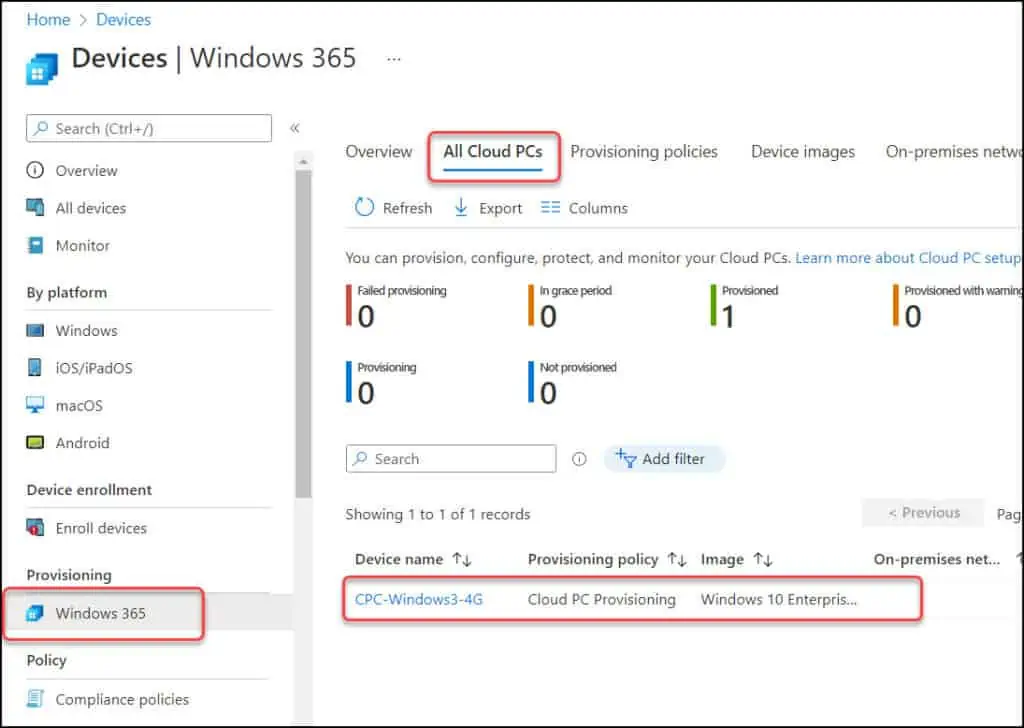The image size is (1024, 728).
Task: Open the Overview tab
Action: 379,151
